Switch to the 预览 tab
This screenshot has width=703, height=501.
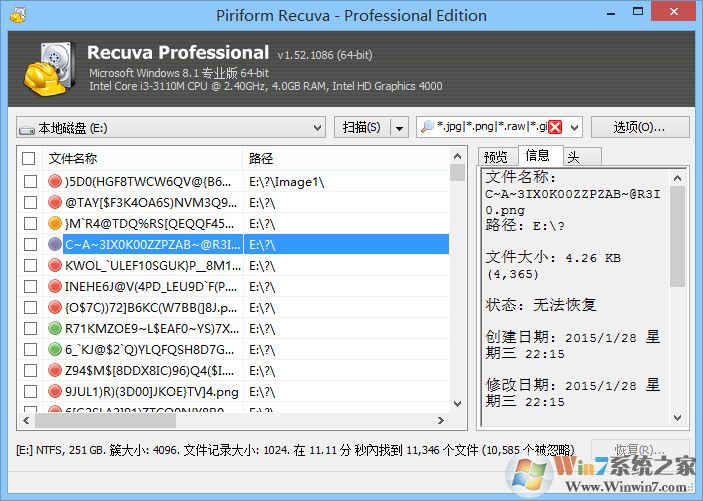click(x=495, y=156)
